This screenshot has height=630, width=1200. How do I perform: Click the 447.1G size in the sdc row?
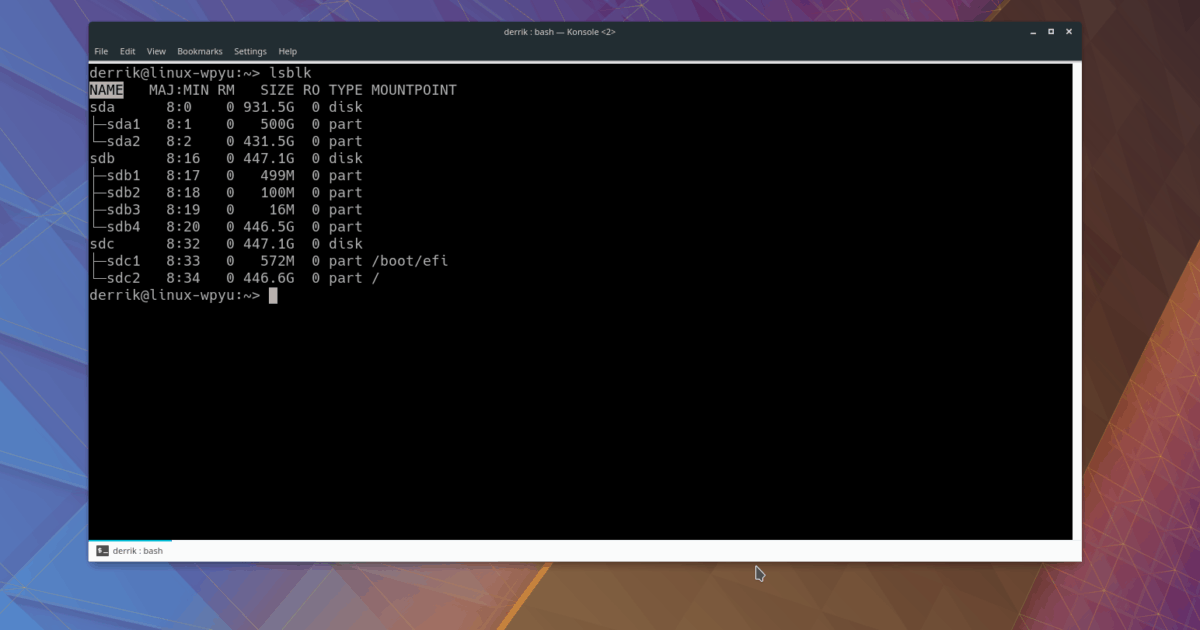269,244
